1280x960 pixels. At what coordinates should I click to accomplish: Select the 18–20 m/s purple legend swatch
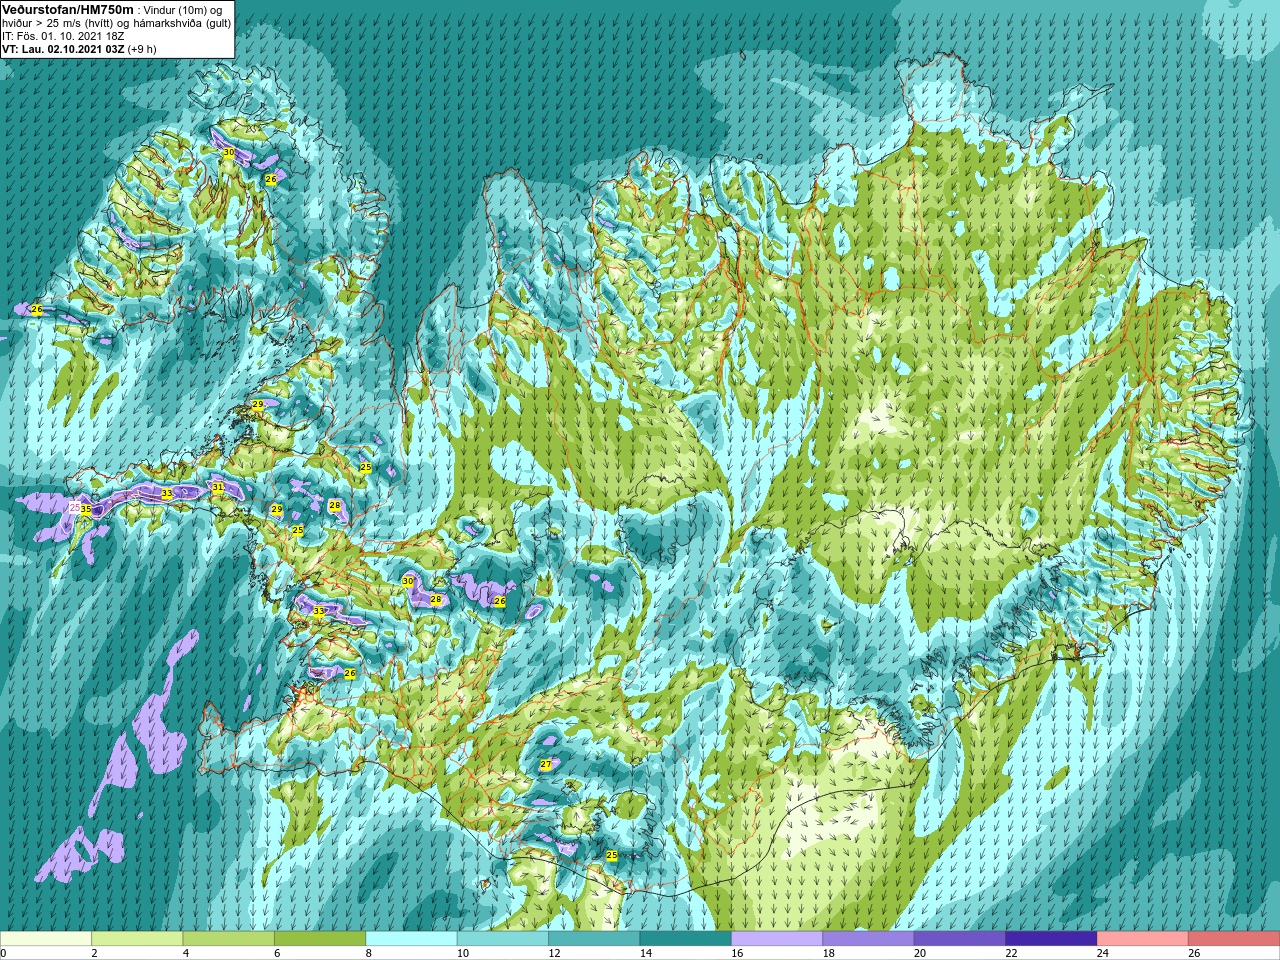[869, 939]
